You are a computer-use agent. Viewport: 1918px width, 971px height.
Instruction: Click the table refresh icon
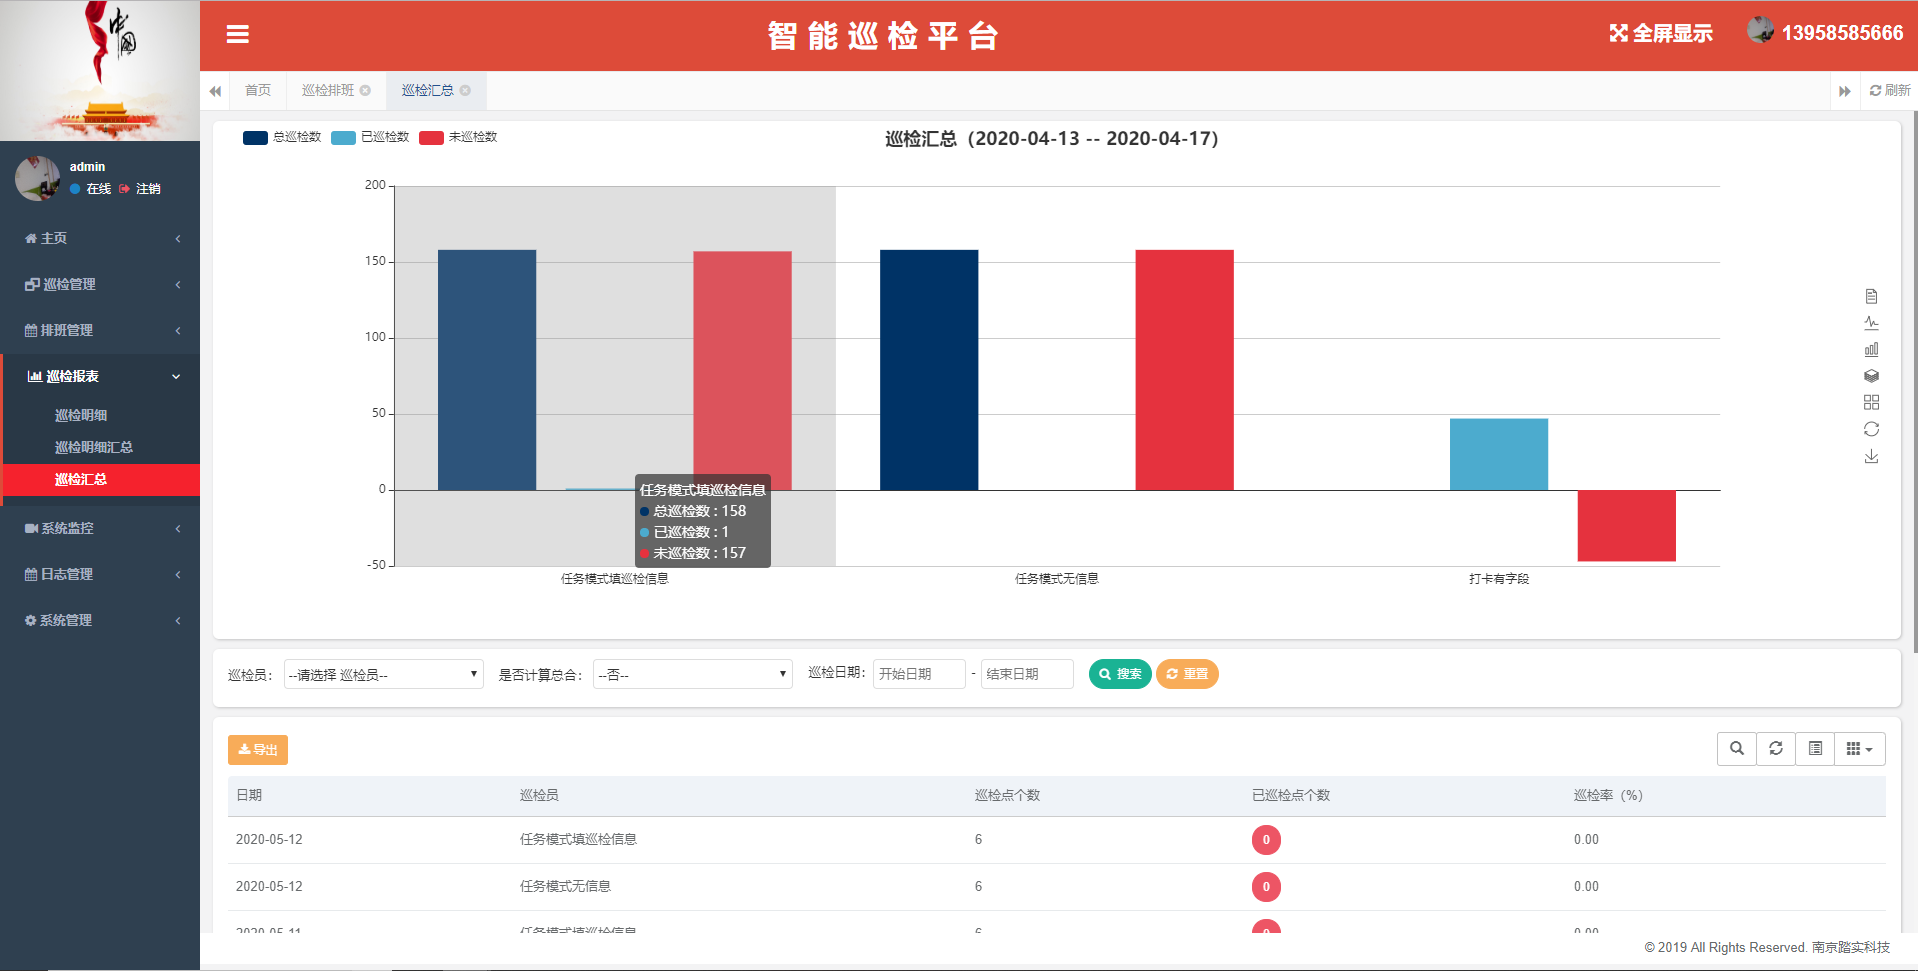click(x=1776, y=748)
